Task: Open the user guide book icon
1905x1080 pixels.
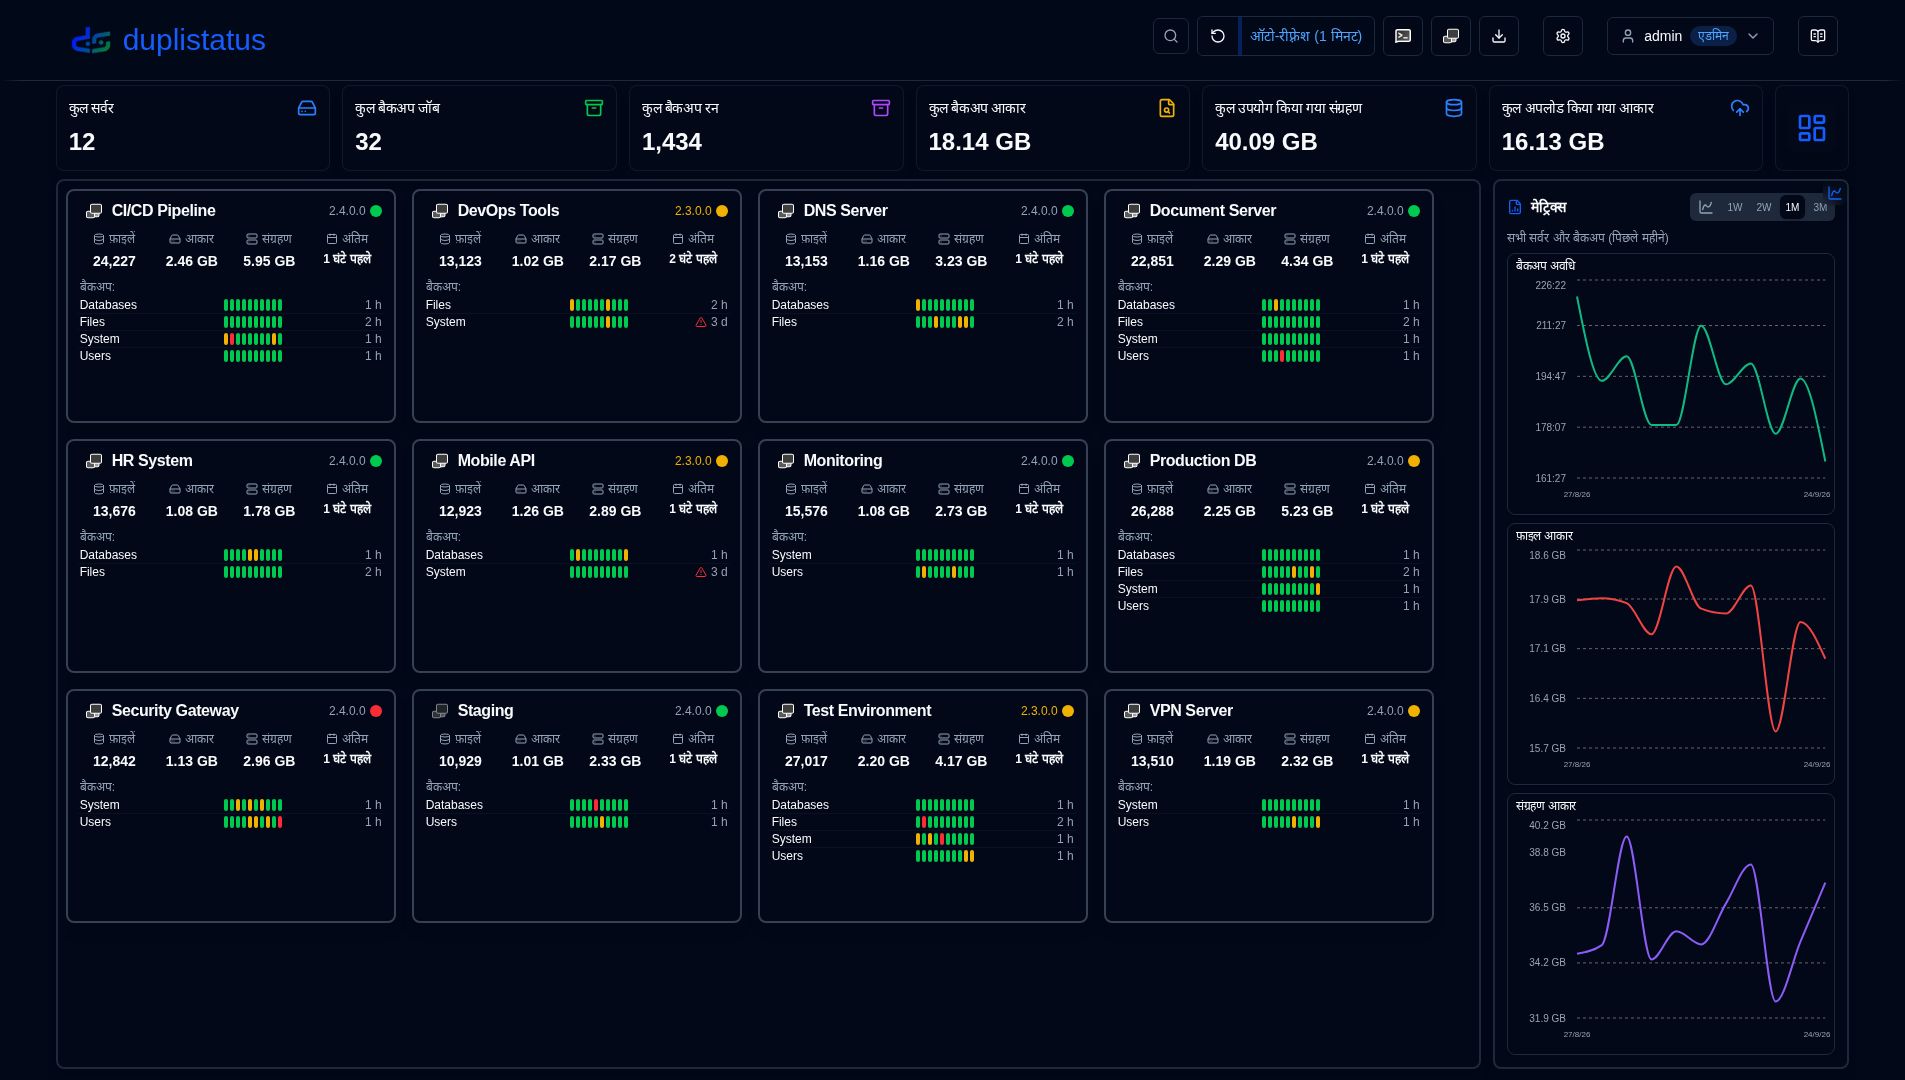Action: pyautogui.click(x=1817, y=36)
